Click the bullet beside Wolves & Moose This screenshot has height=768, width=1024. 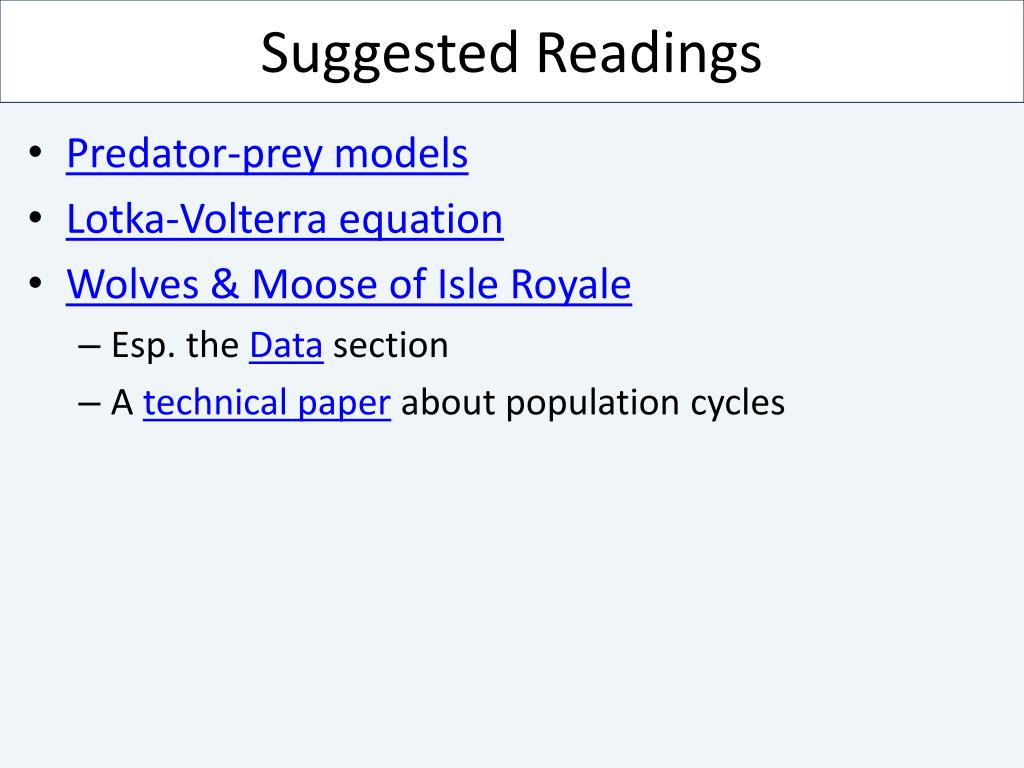pyautogui.click(x=35, y=283)
